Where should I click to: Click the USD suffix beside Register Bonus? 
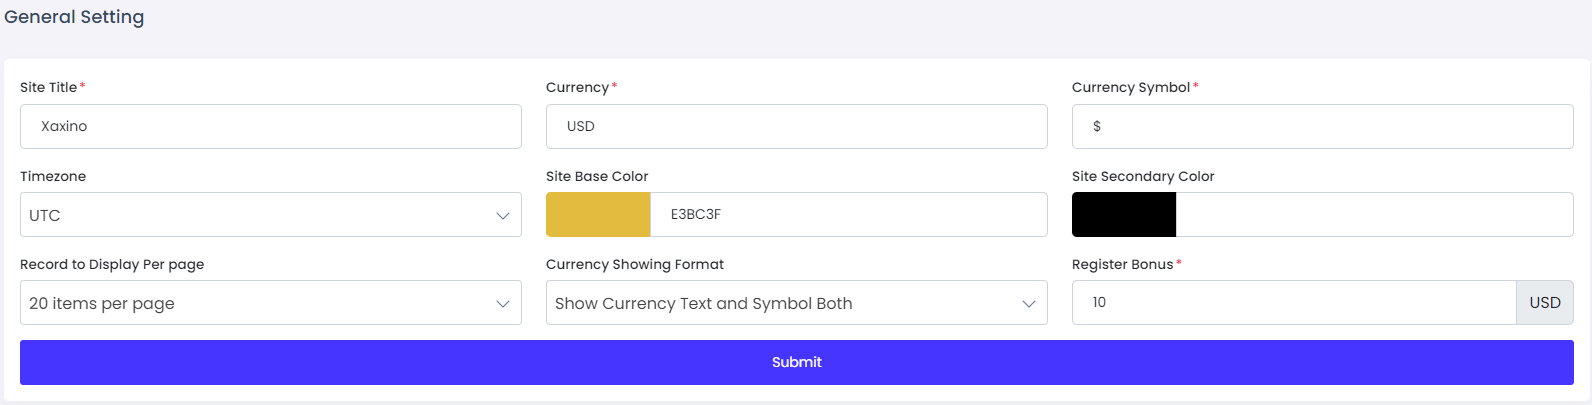1545,303
